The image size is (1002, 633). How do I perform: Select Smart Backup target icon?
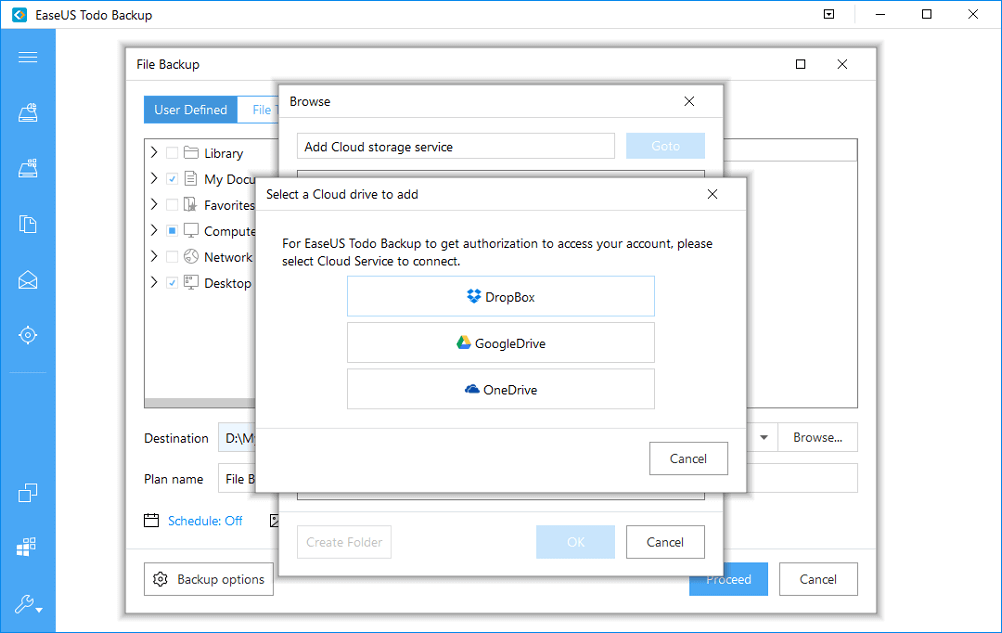pyautogui.click(x=27, y=335)
